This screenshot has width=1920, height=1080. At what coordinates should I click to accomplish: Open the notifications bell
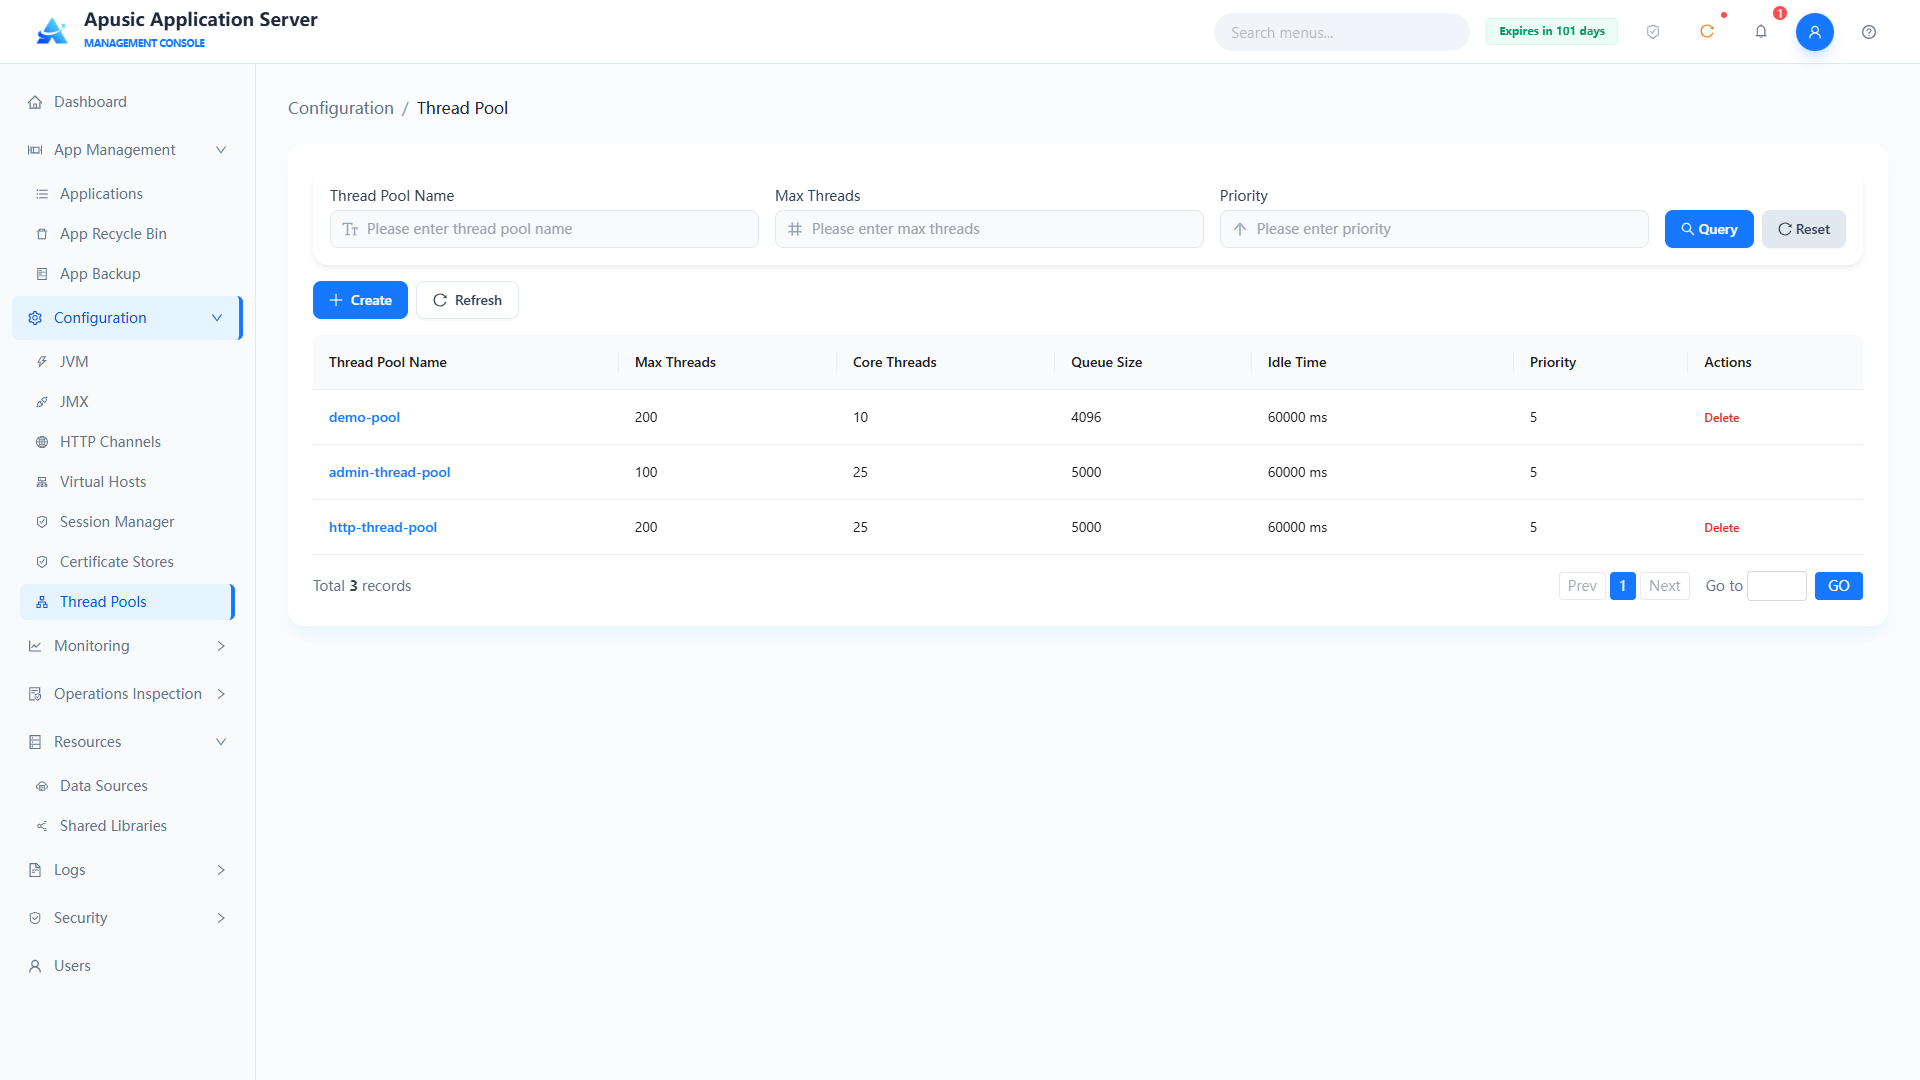[x=1761, y=32]
